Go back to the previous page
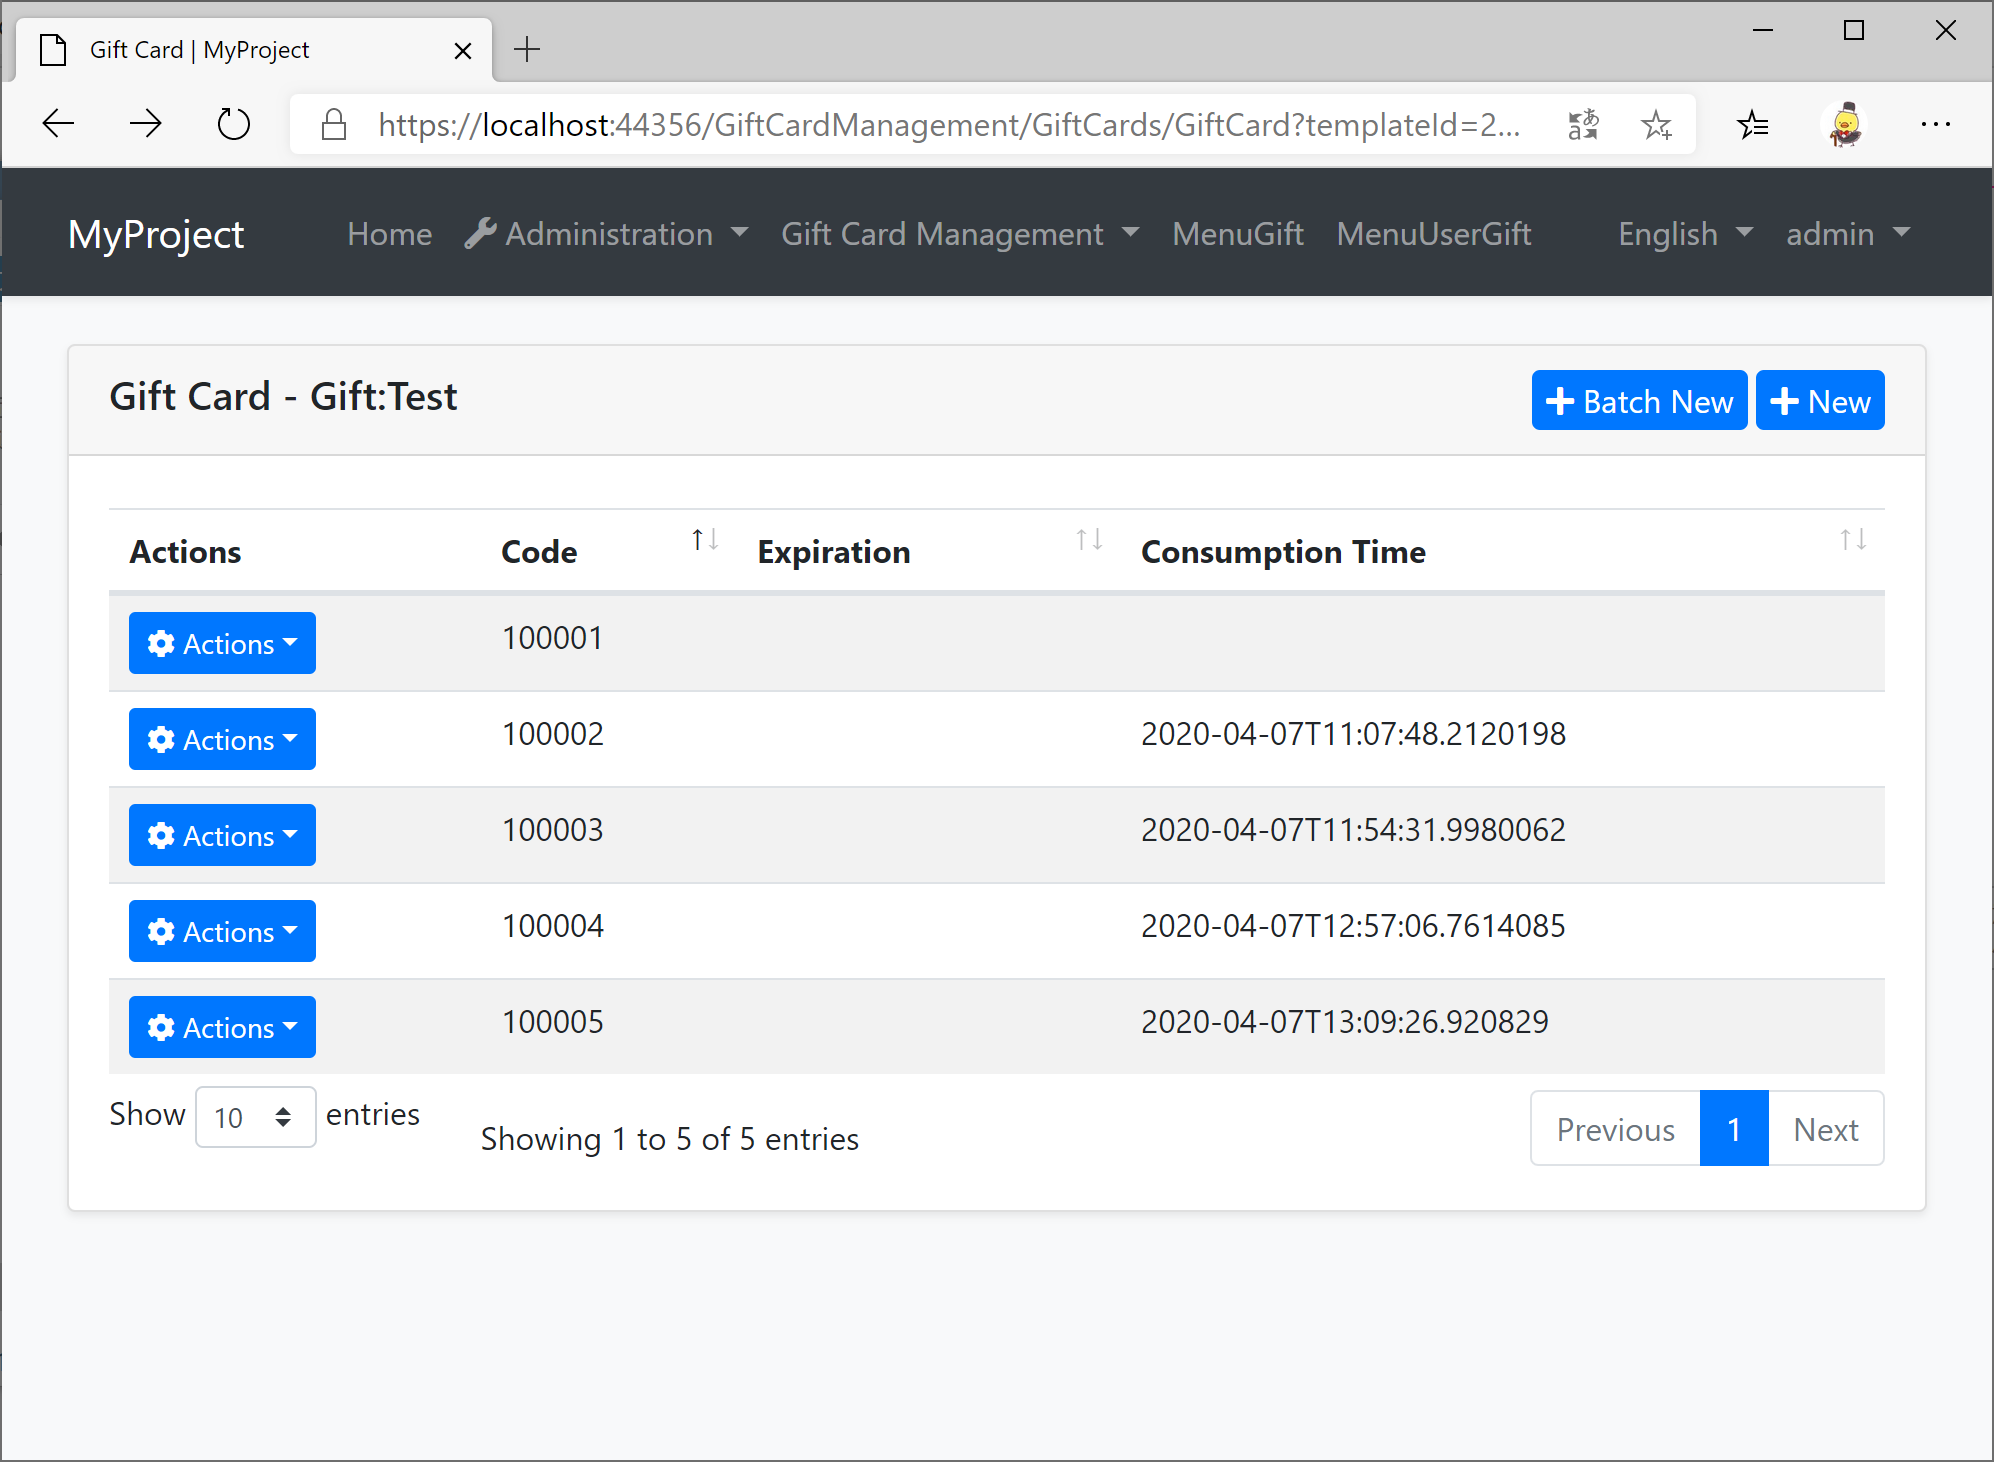This screenshot has height=1462, width=1994. coord(59,124)
